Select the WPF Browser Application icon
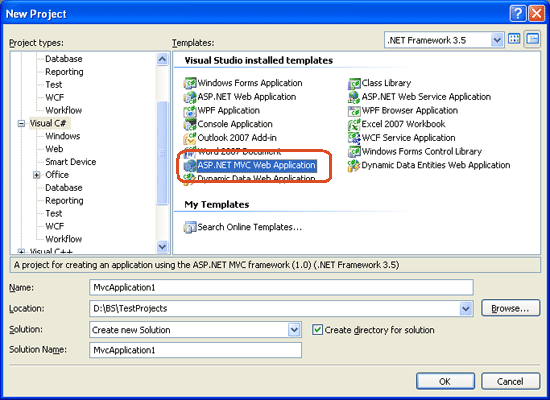Screen dimensions: 550x400 [x=354, y=111]
